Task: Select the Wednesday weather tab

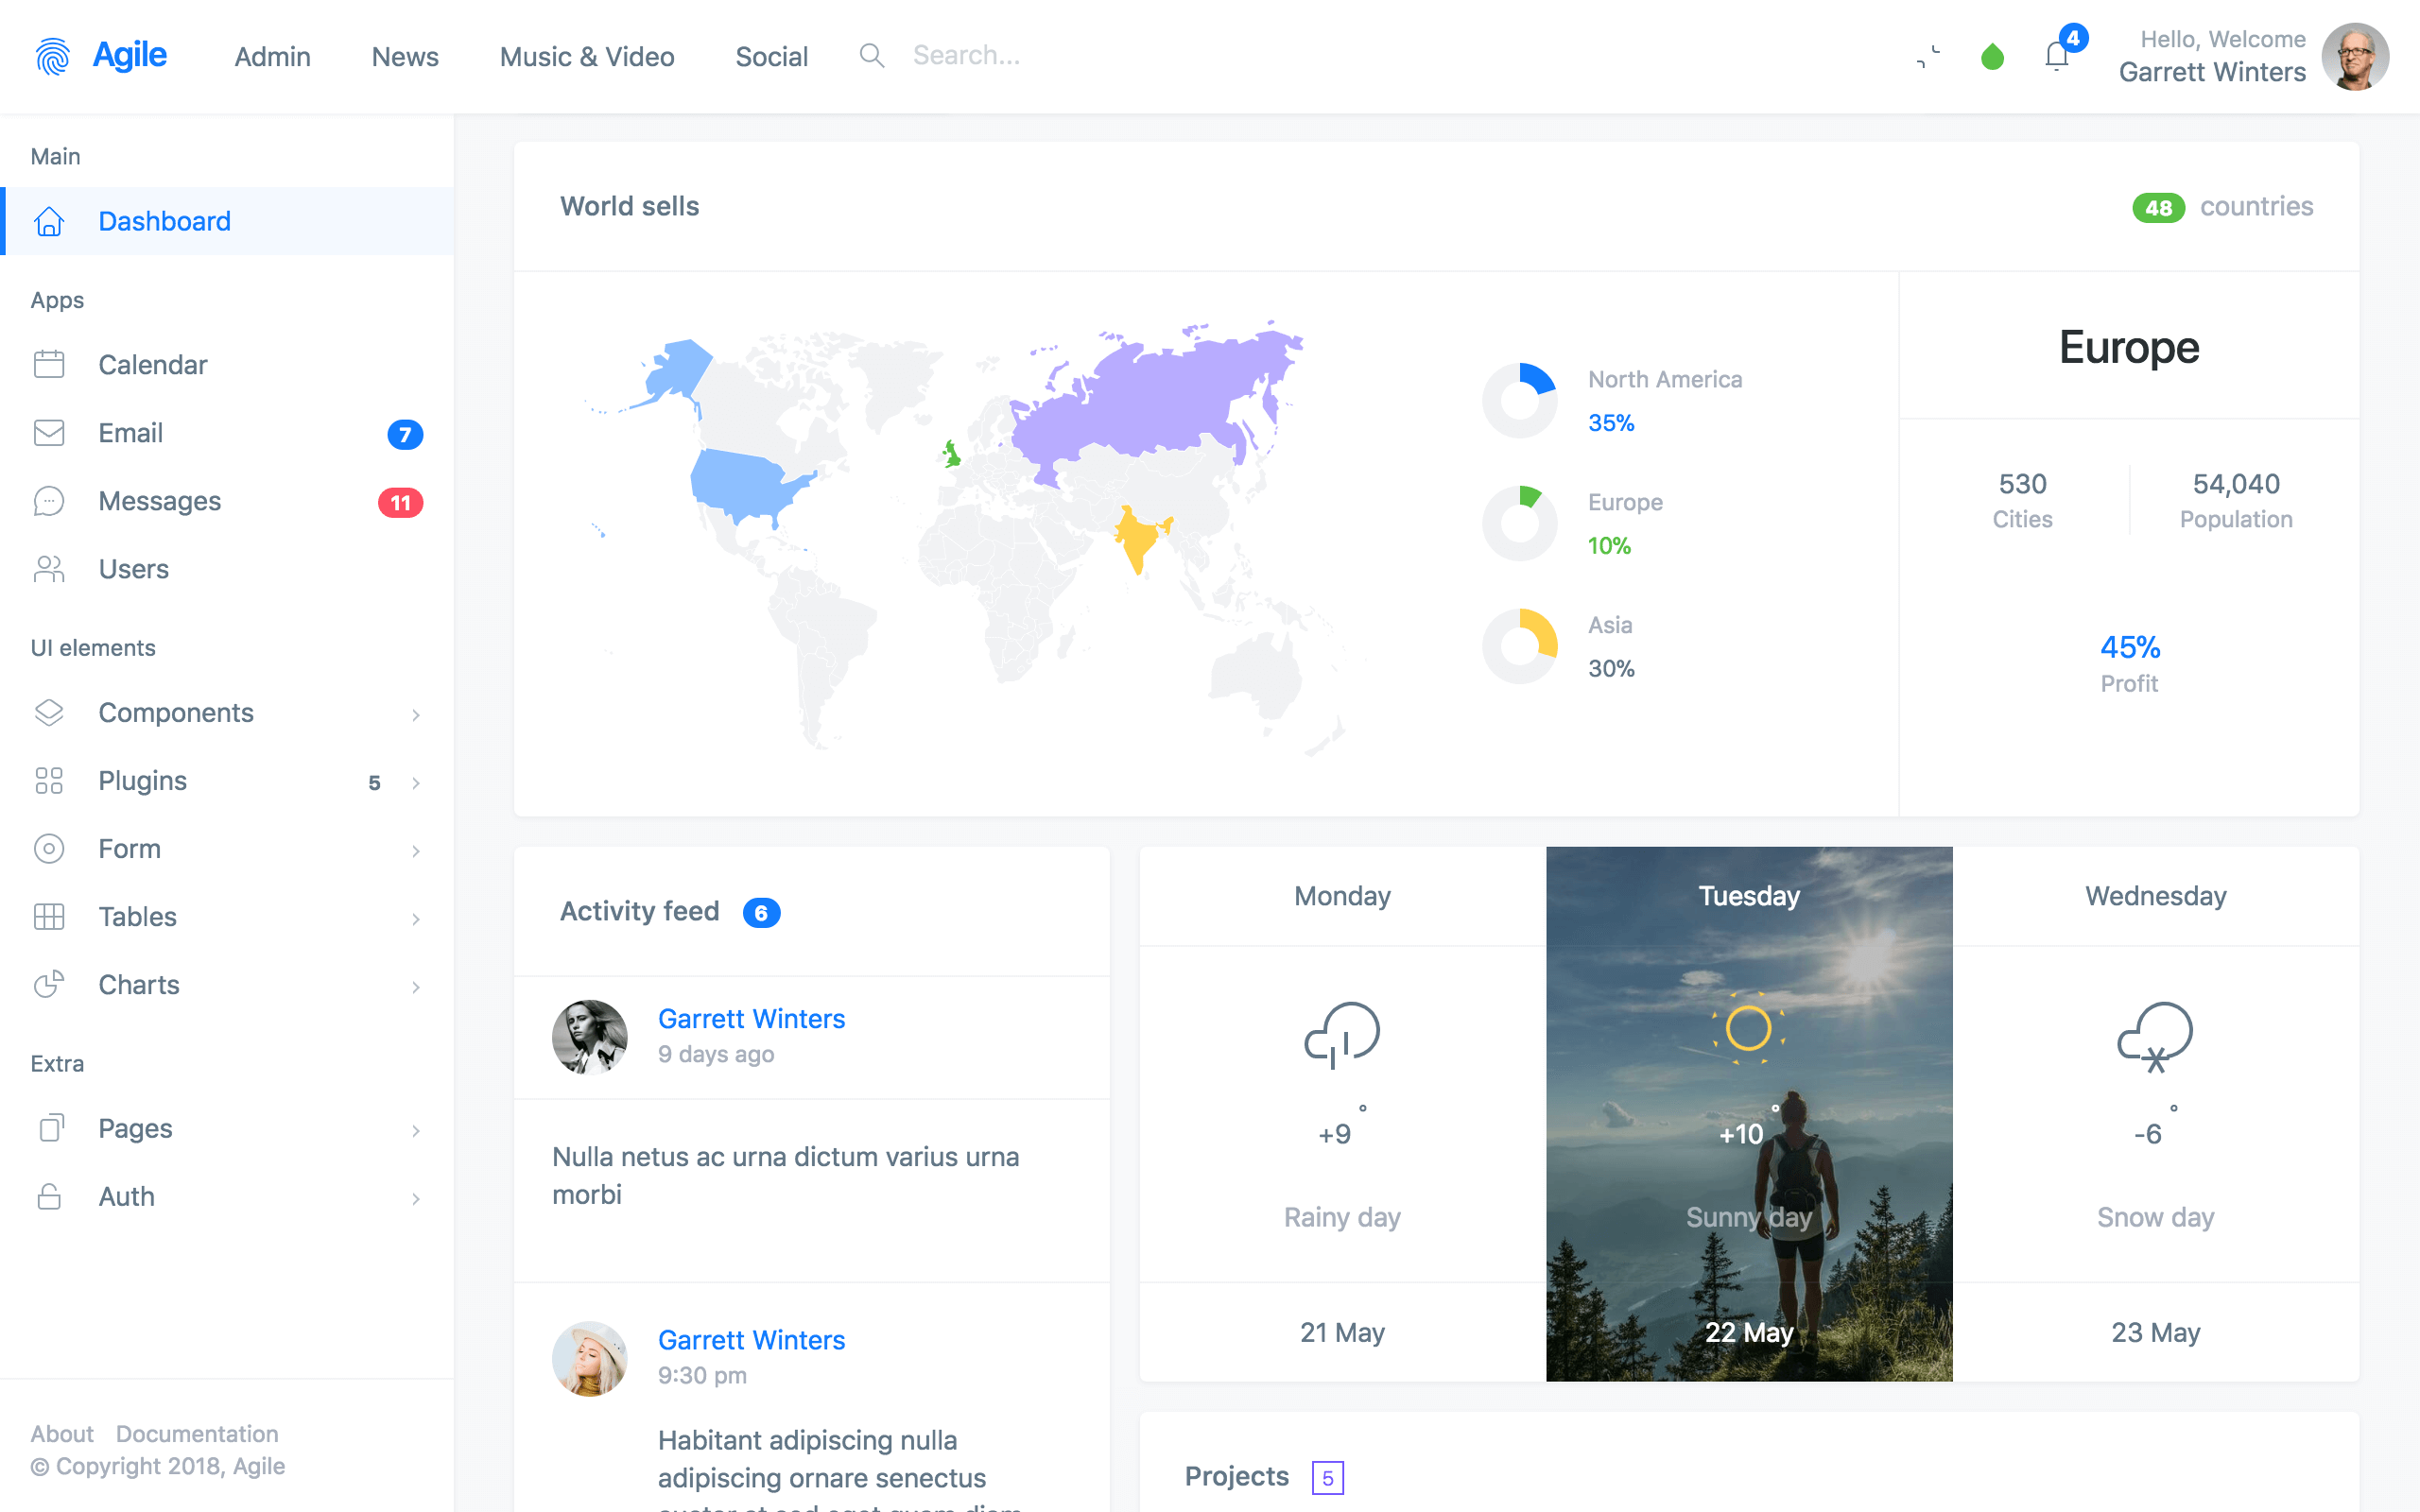Action: [2155, 895]
